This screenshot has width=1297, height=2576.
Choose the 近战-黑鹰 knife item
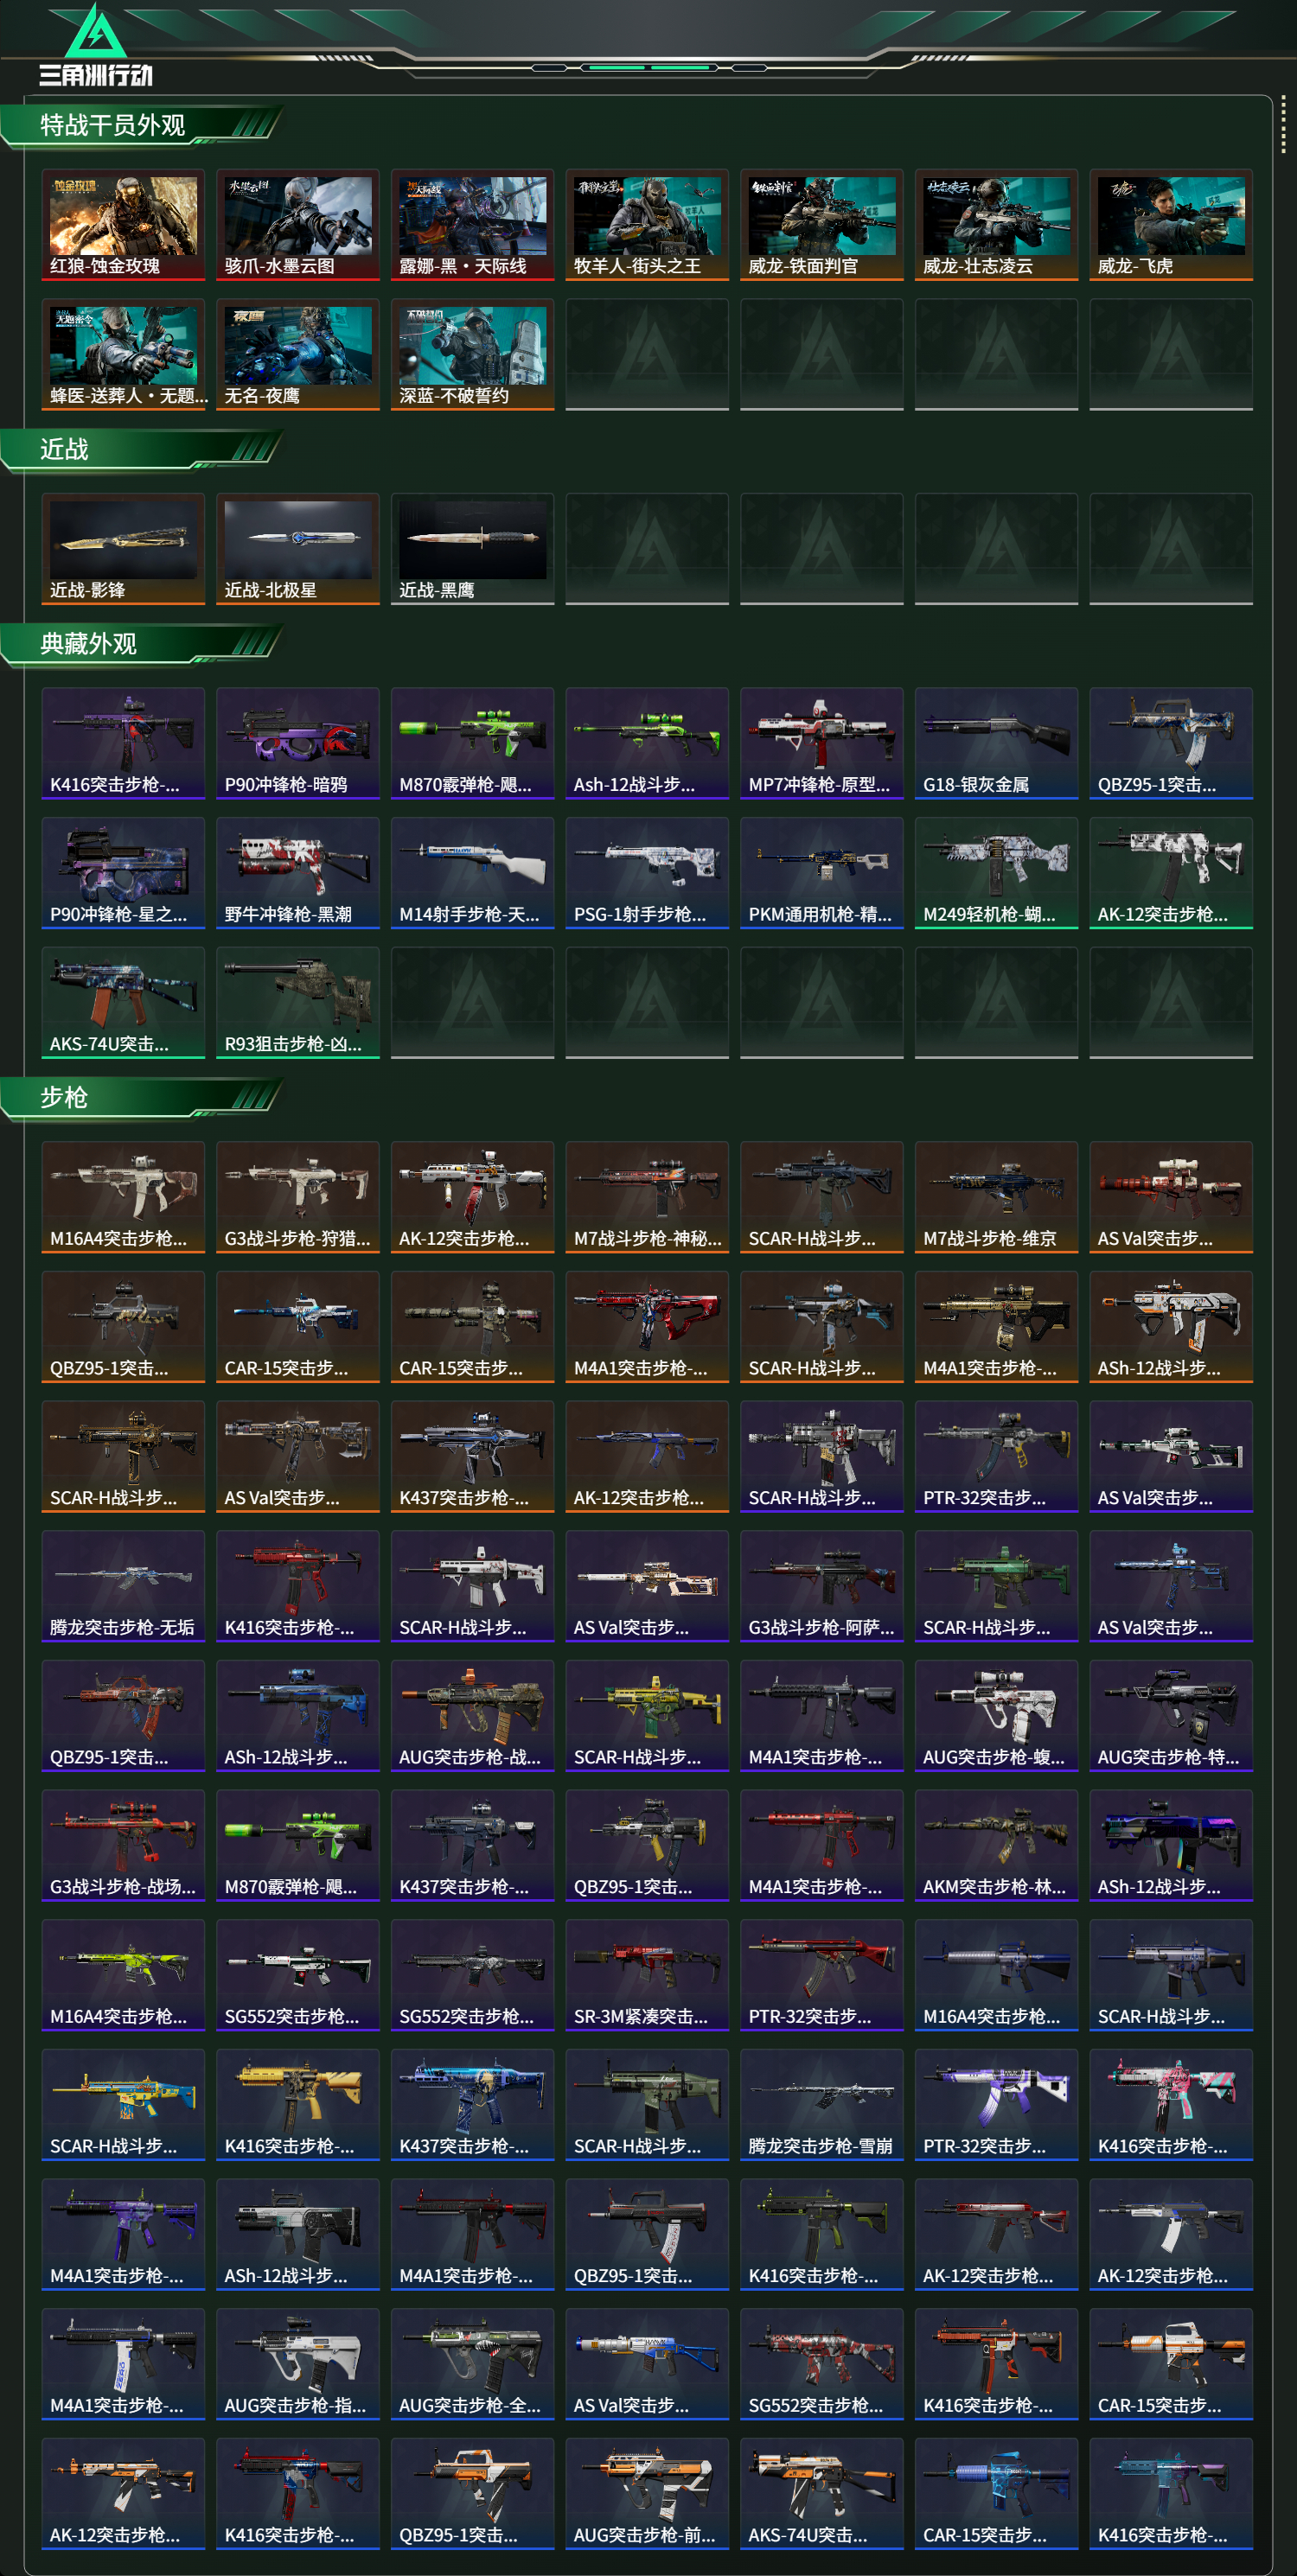pos(472,549)
